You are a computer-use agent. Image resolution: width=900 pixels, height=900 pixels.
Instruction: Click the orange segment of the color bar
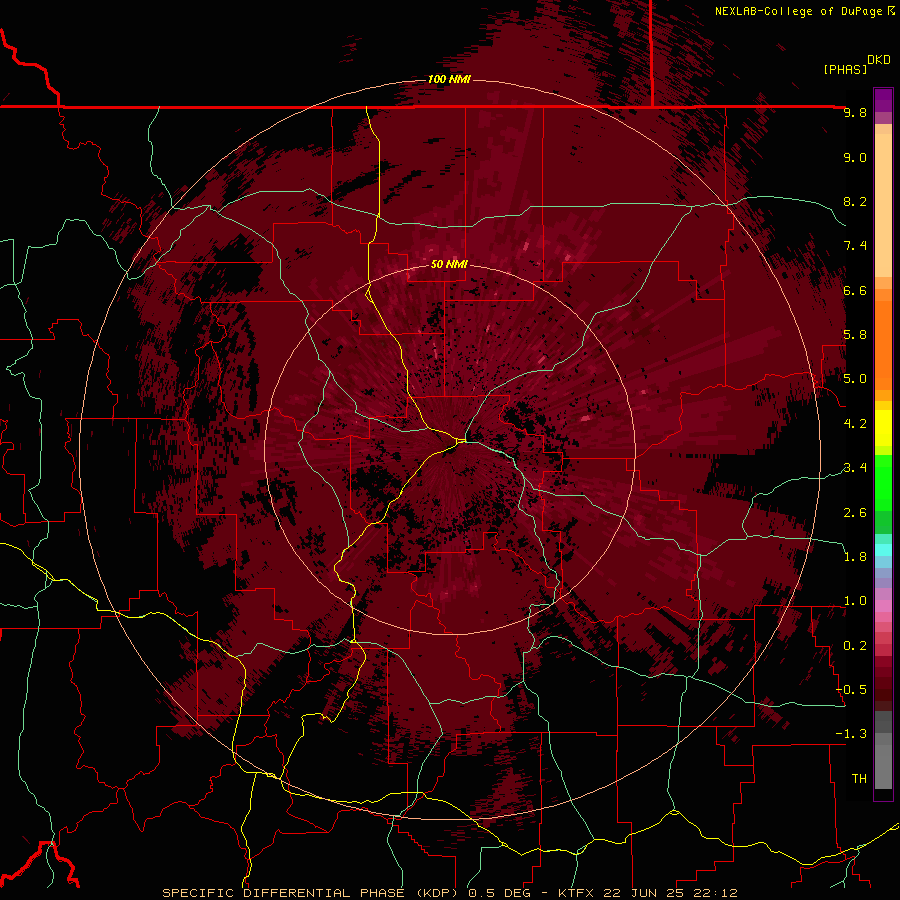click(x=883, y=344)
